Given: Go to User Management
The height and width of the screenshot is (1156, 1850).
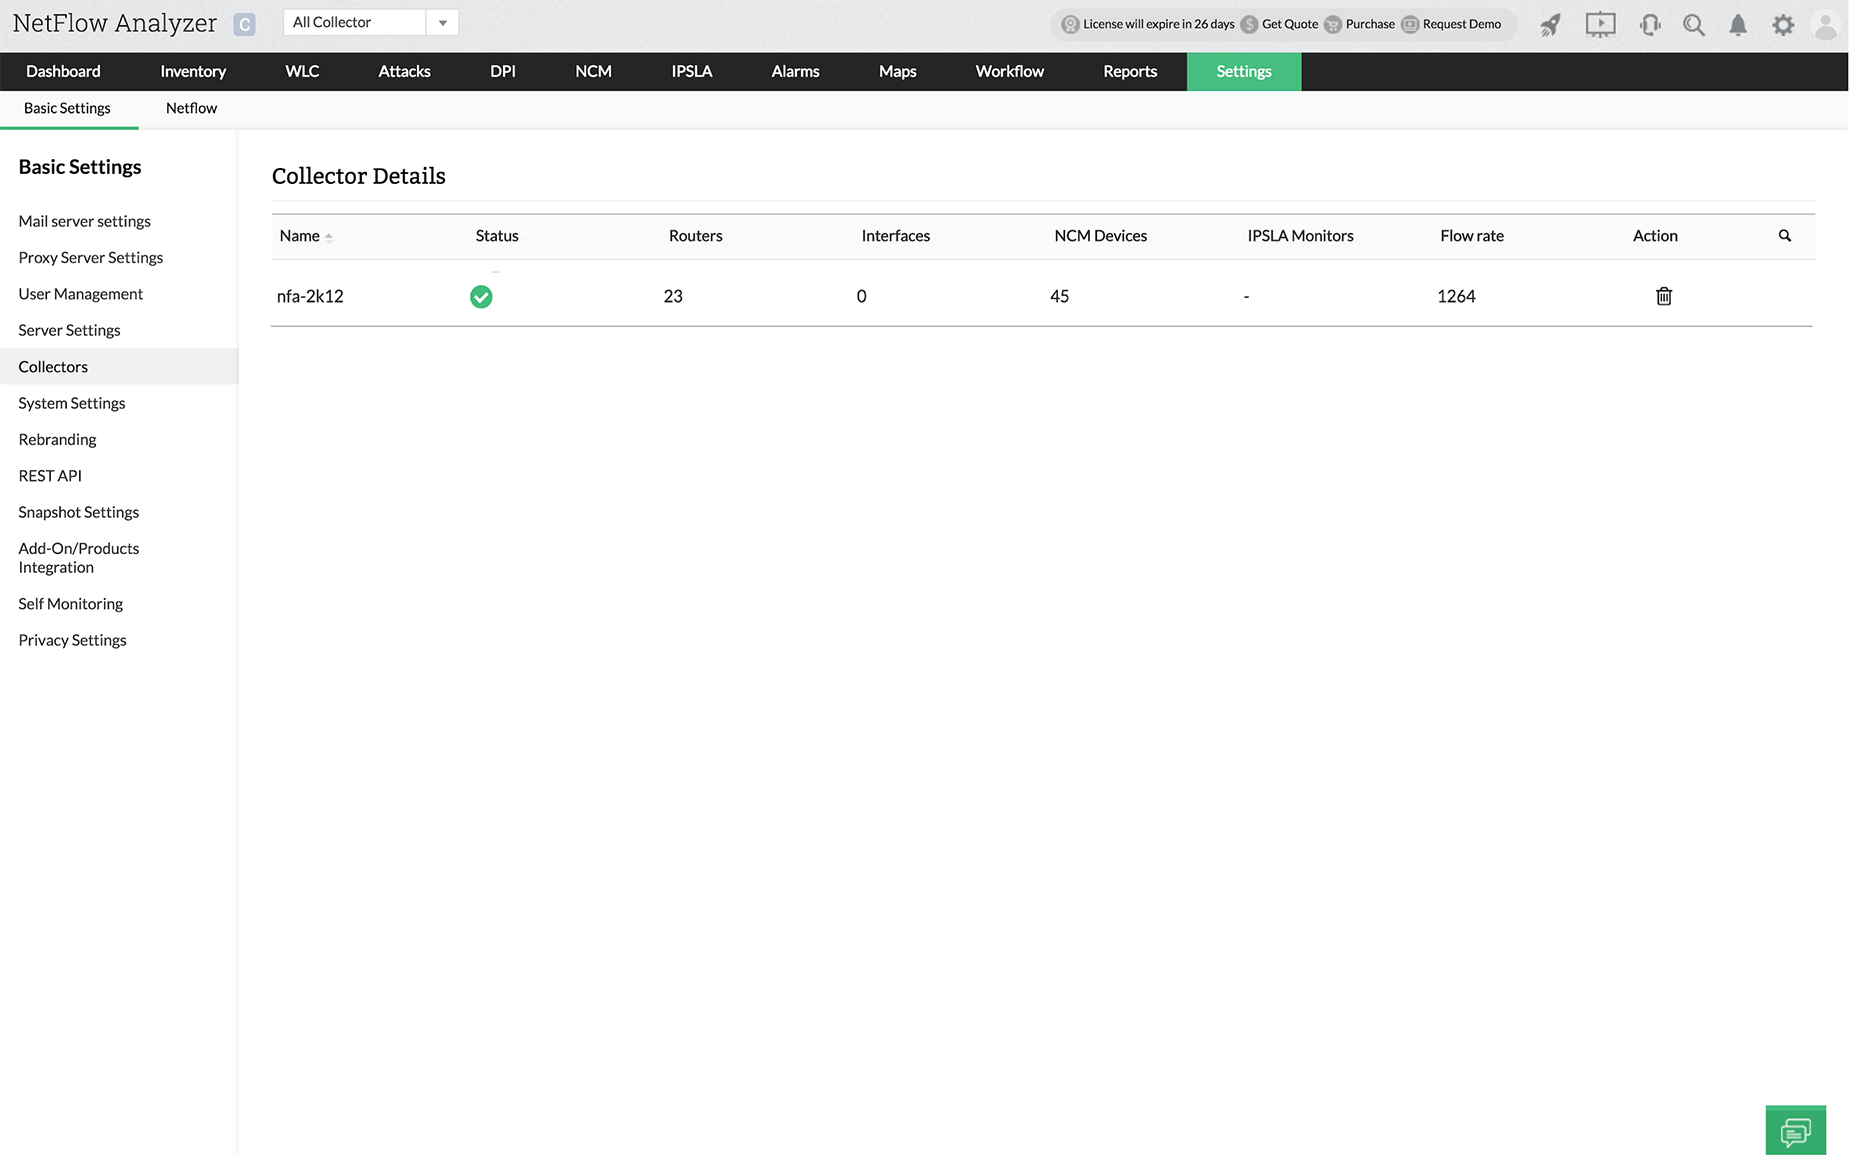Looking at the screenshot, I should (80, 294).
